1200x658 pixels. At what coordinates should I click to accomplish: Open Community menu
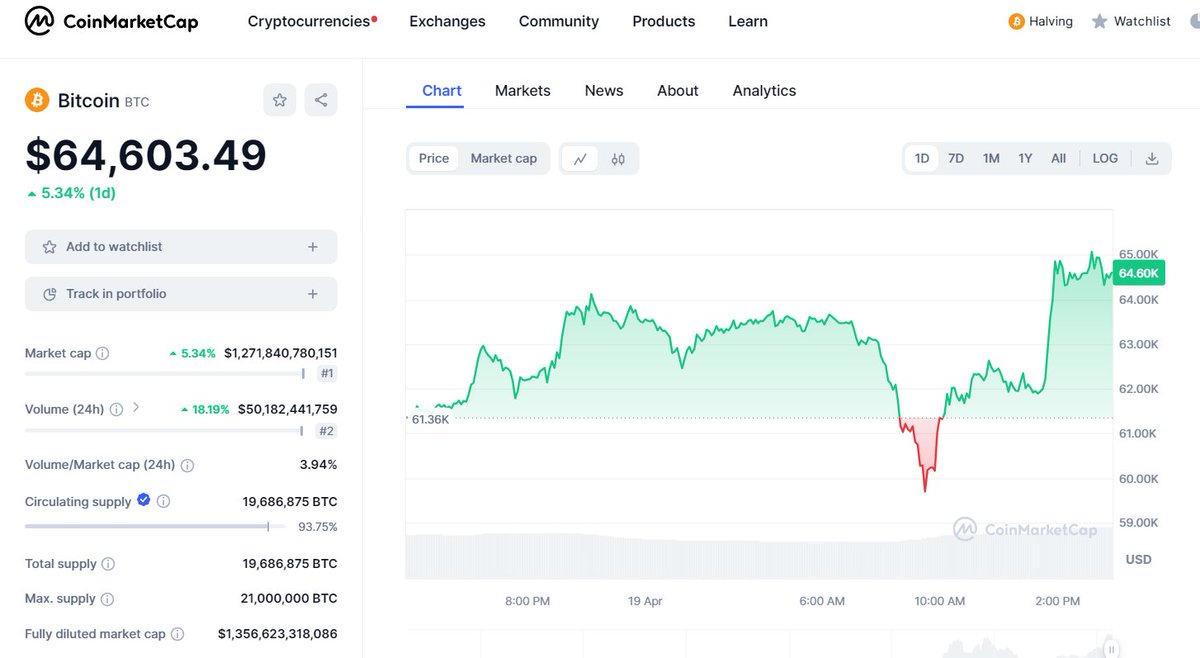(x=559, y=21)
